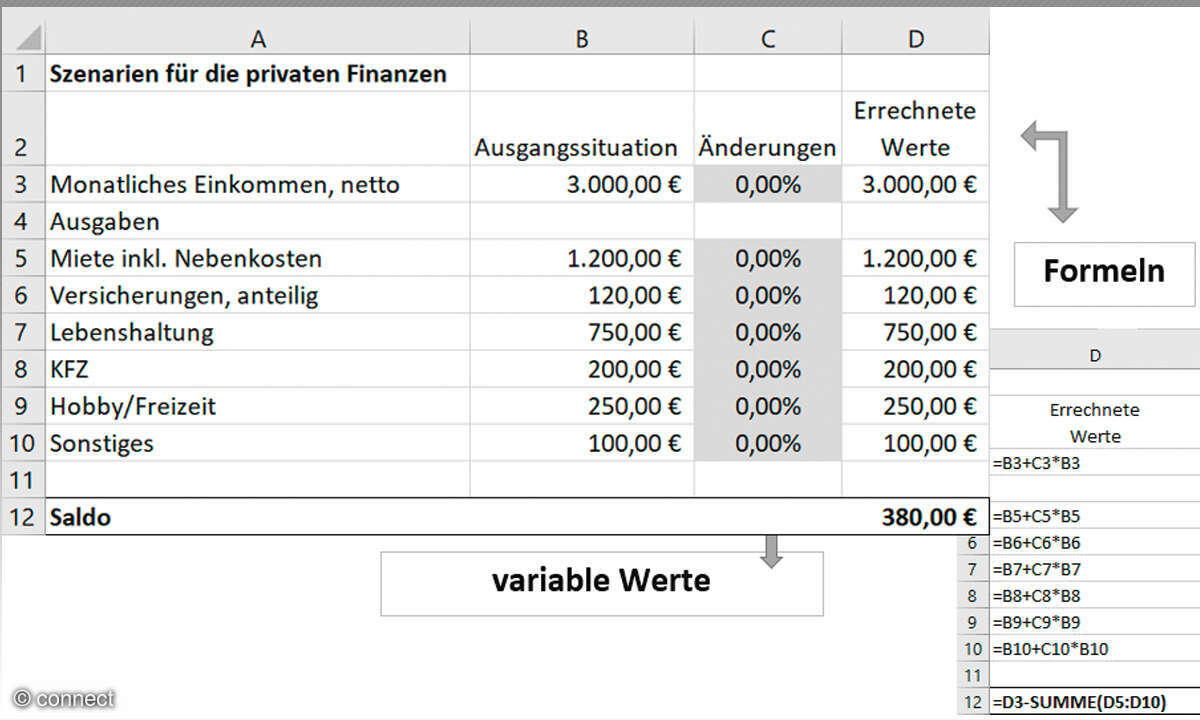Click Lebenshaltung value in Ausgangssituation column
Viewport: 1200px width, 720px height.
[582, 332]
